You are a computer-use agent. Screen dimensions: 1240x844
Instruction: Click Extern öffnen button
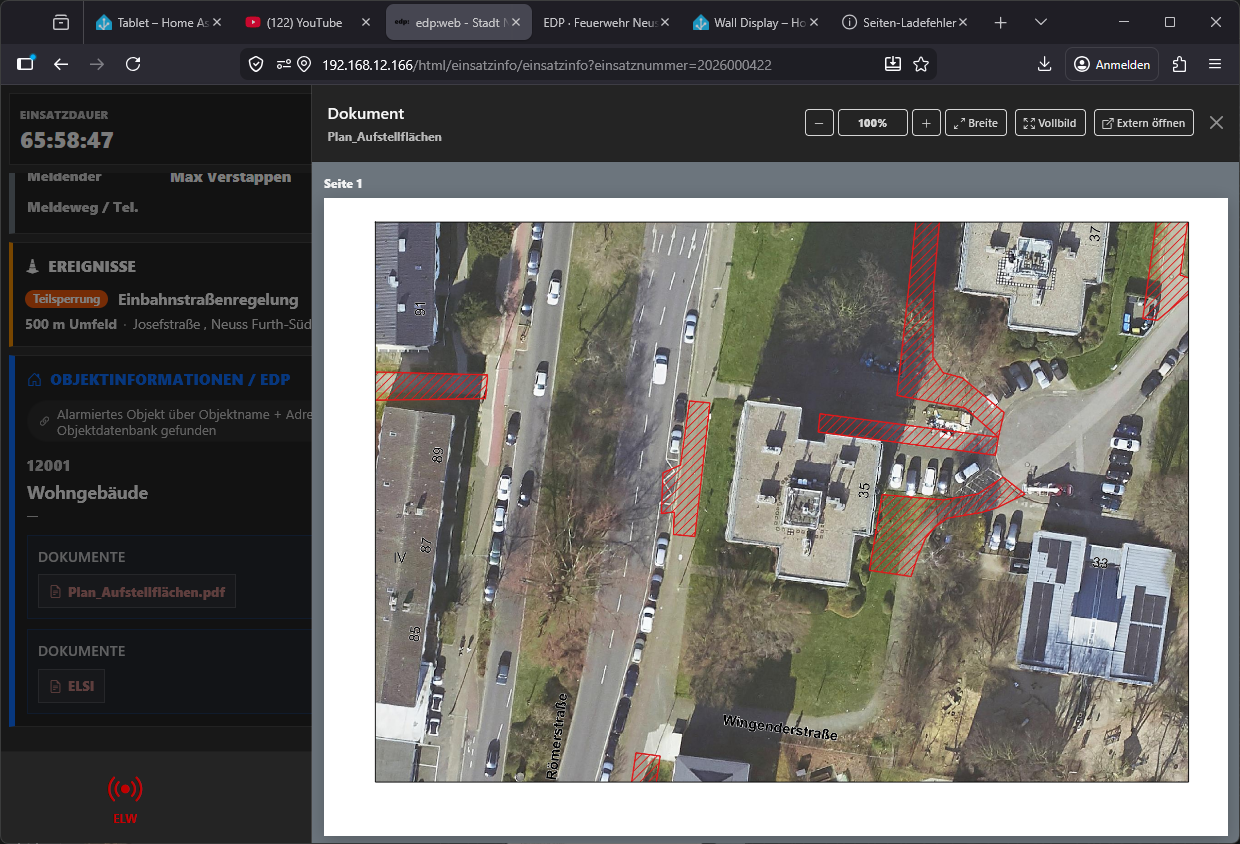click(x=1144, y=123)
